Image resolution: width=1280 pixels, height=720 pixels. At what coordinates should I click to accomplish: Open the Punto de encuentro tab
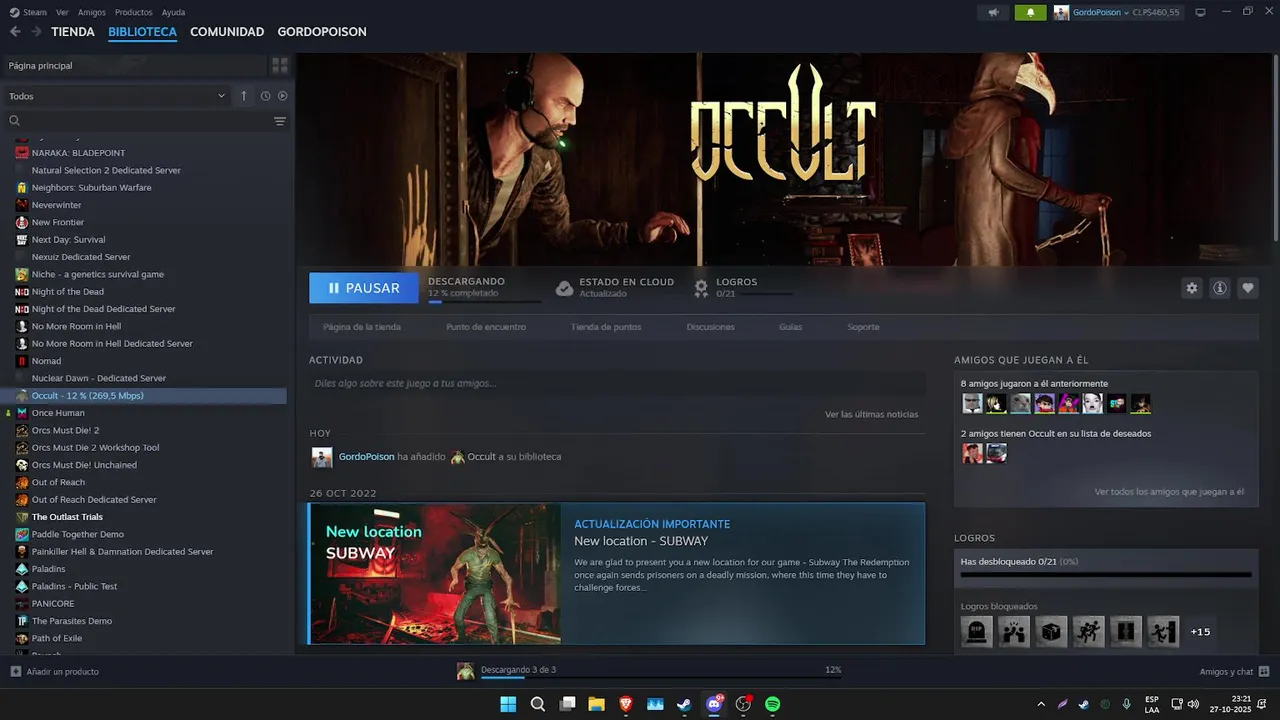[x=486, y=327]
